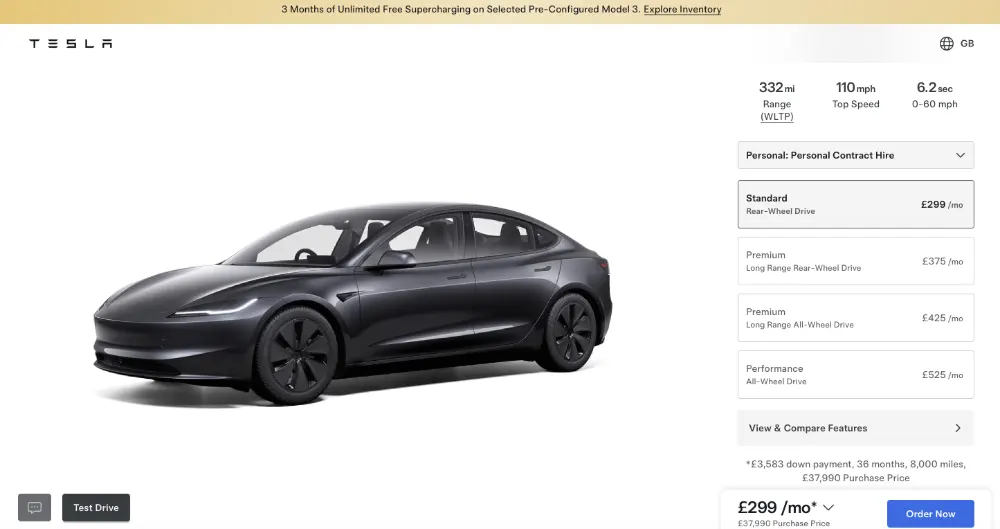Click the GB region label
The width and height of the screenshot is (1000, 529).
point(967,43)
